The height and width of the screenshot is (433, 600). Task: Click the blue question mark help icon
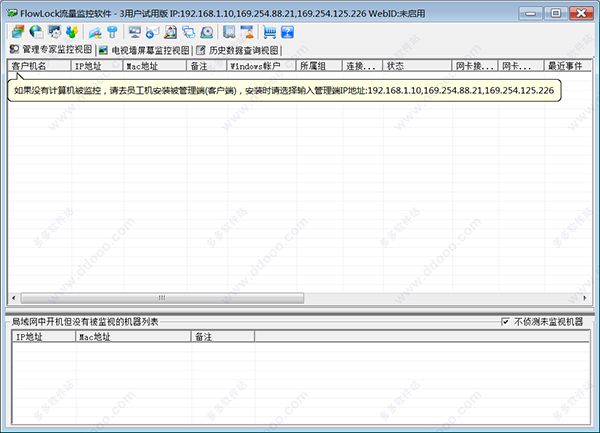click(x=287, y=32)
